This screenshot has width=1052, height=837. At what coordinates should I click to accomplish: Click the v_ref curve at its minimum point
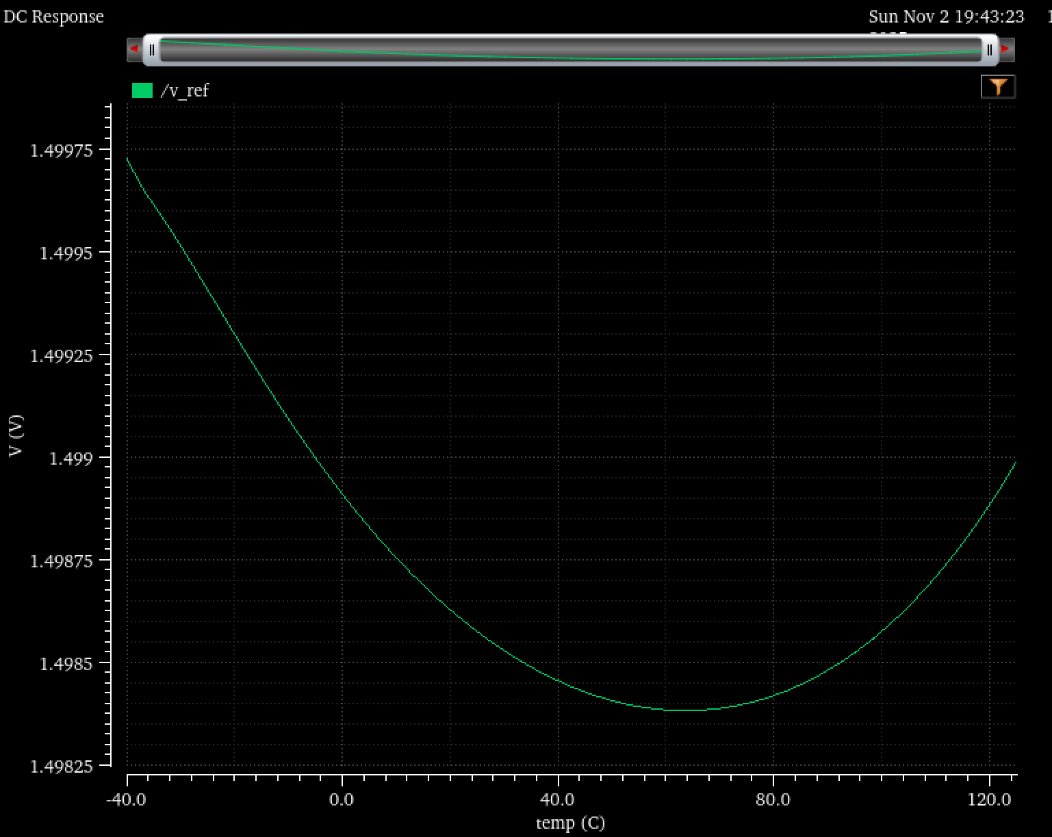684,710
